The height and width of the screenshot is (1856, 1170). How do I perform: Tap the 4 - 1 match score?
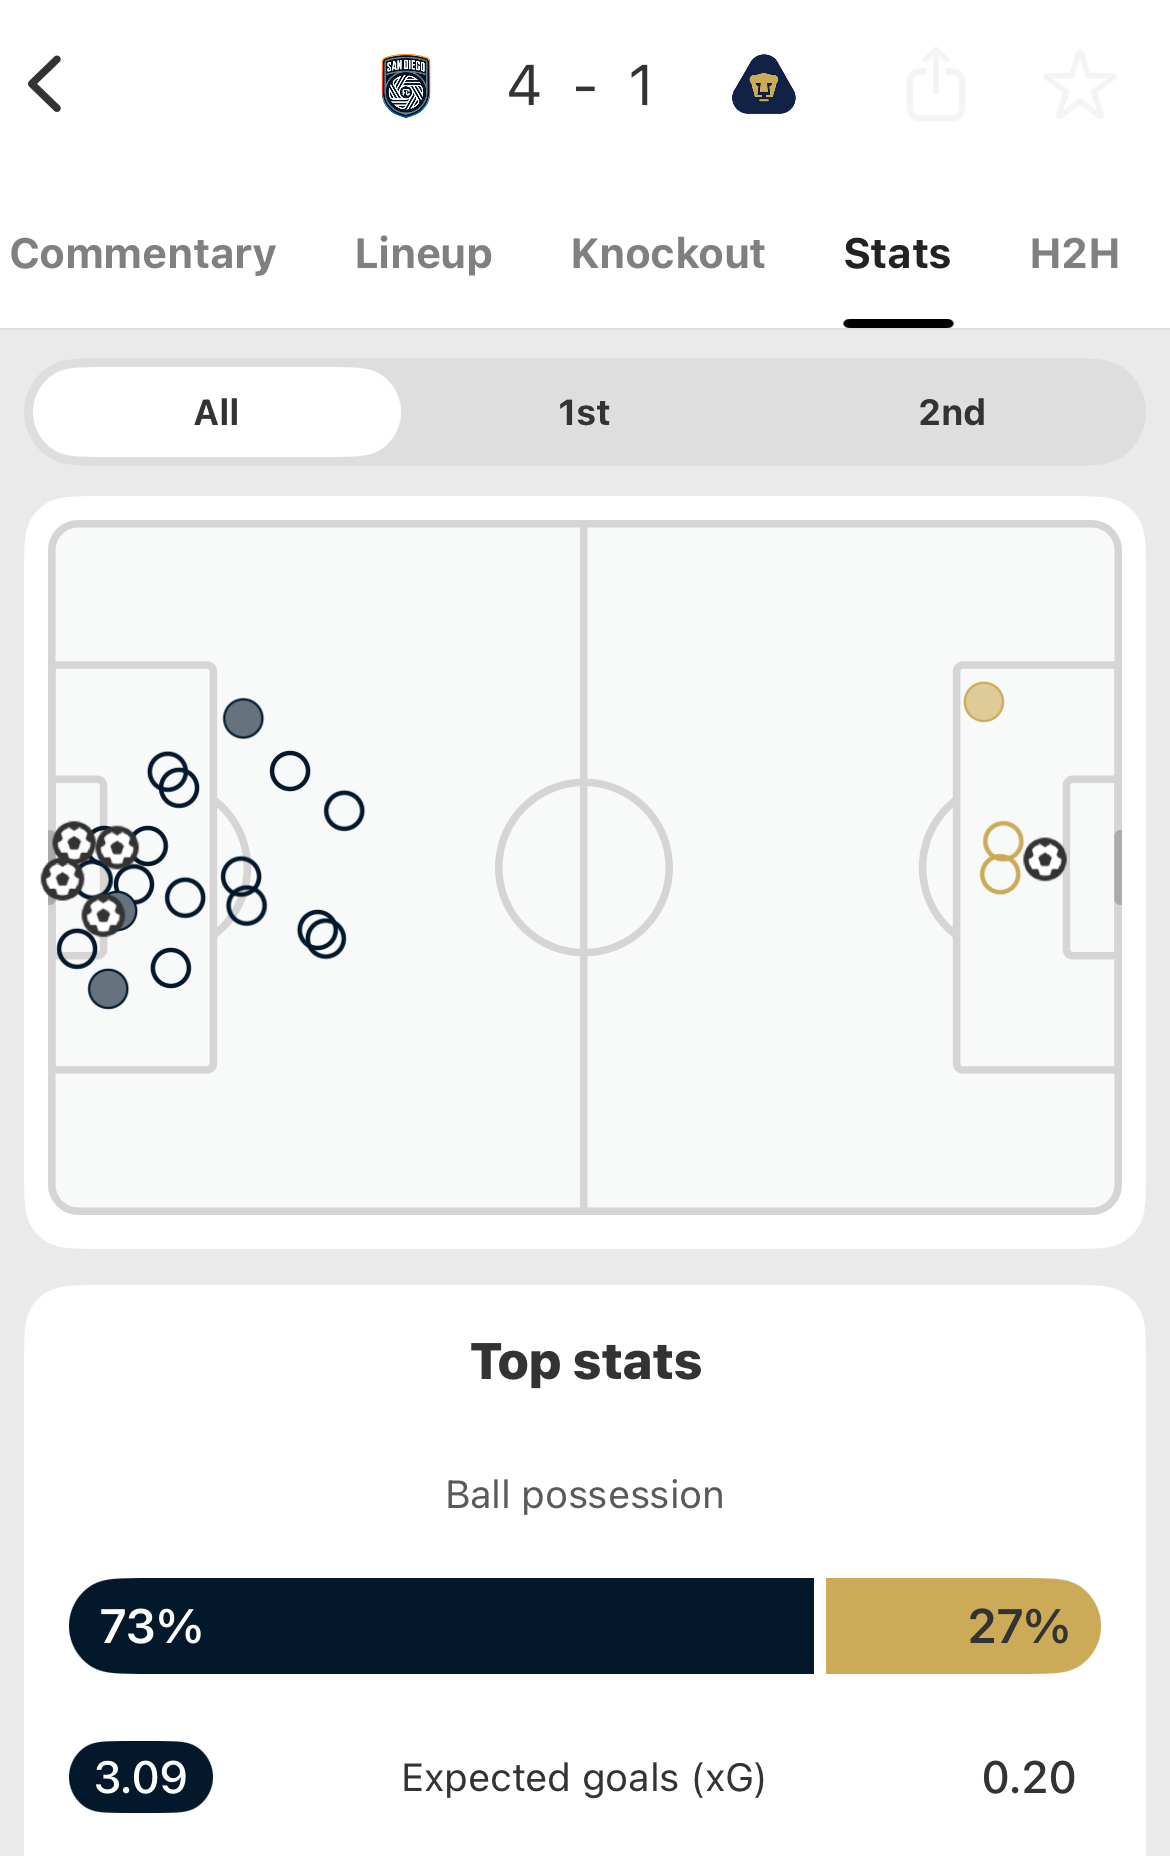click(x=583, y=86)
